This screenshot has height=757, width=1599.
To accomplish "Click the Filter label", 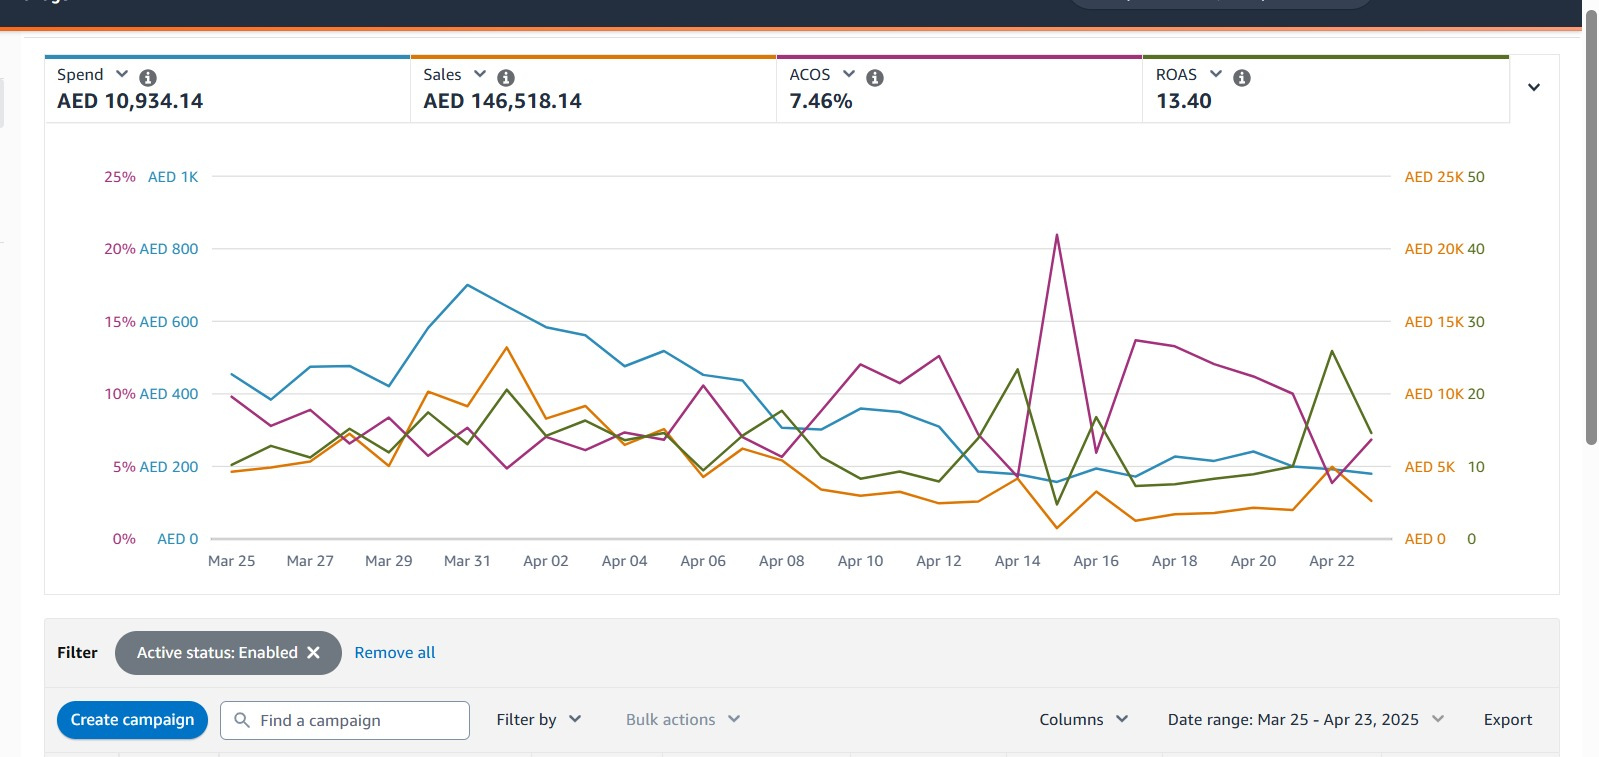I will coord(77,652).
